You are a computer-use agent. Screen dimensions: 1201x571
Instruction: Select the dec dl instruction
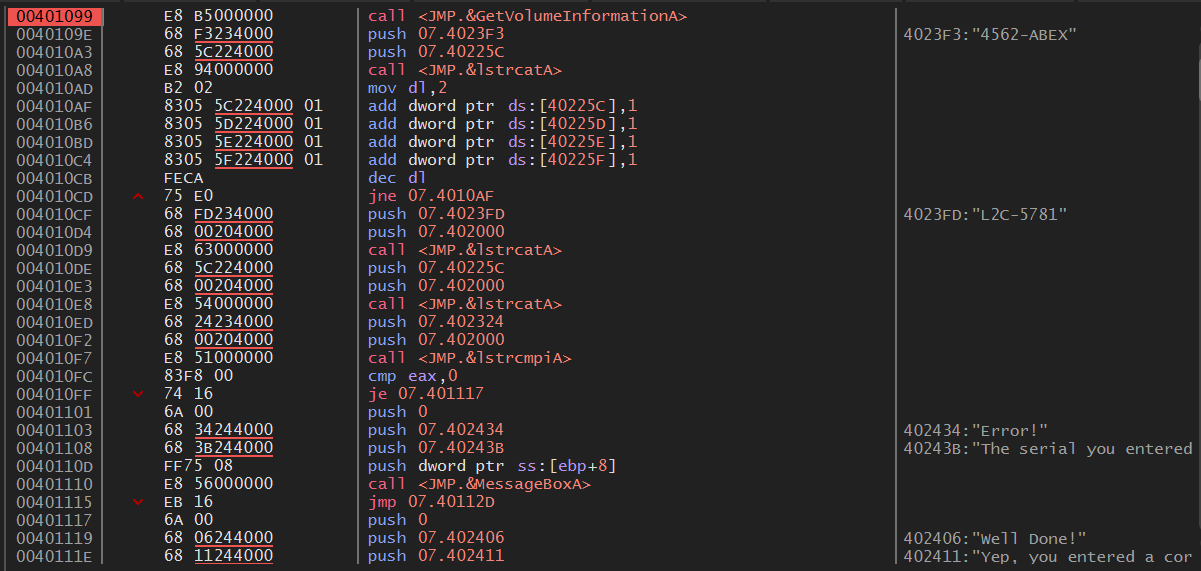pyautogui.click(x=398, y=178)
